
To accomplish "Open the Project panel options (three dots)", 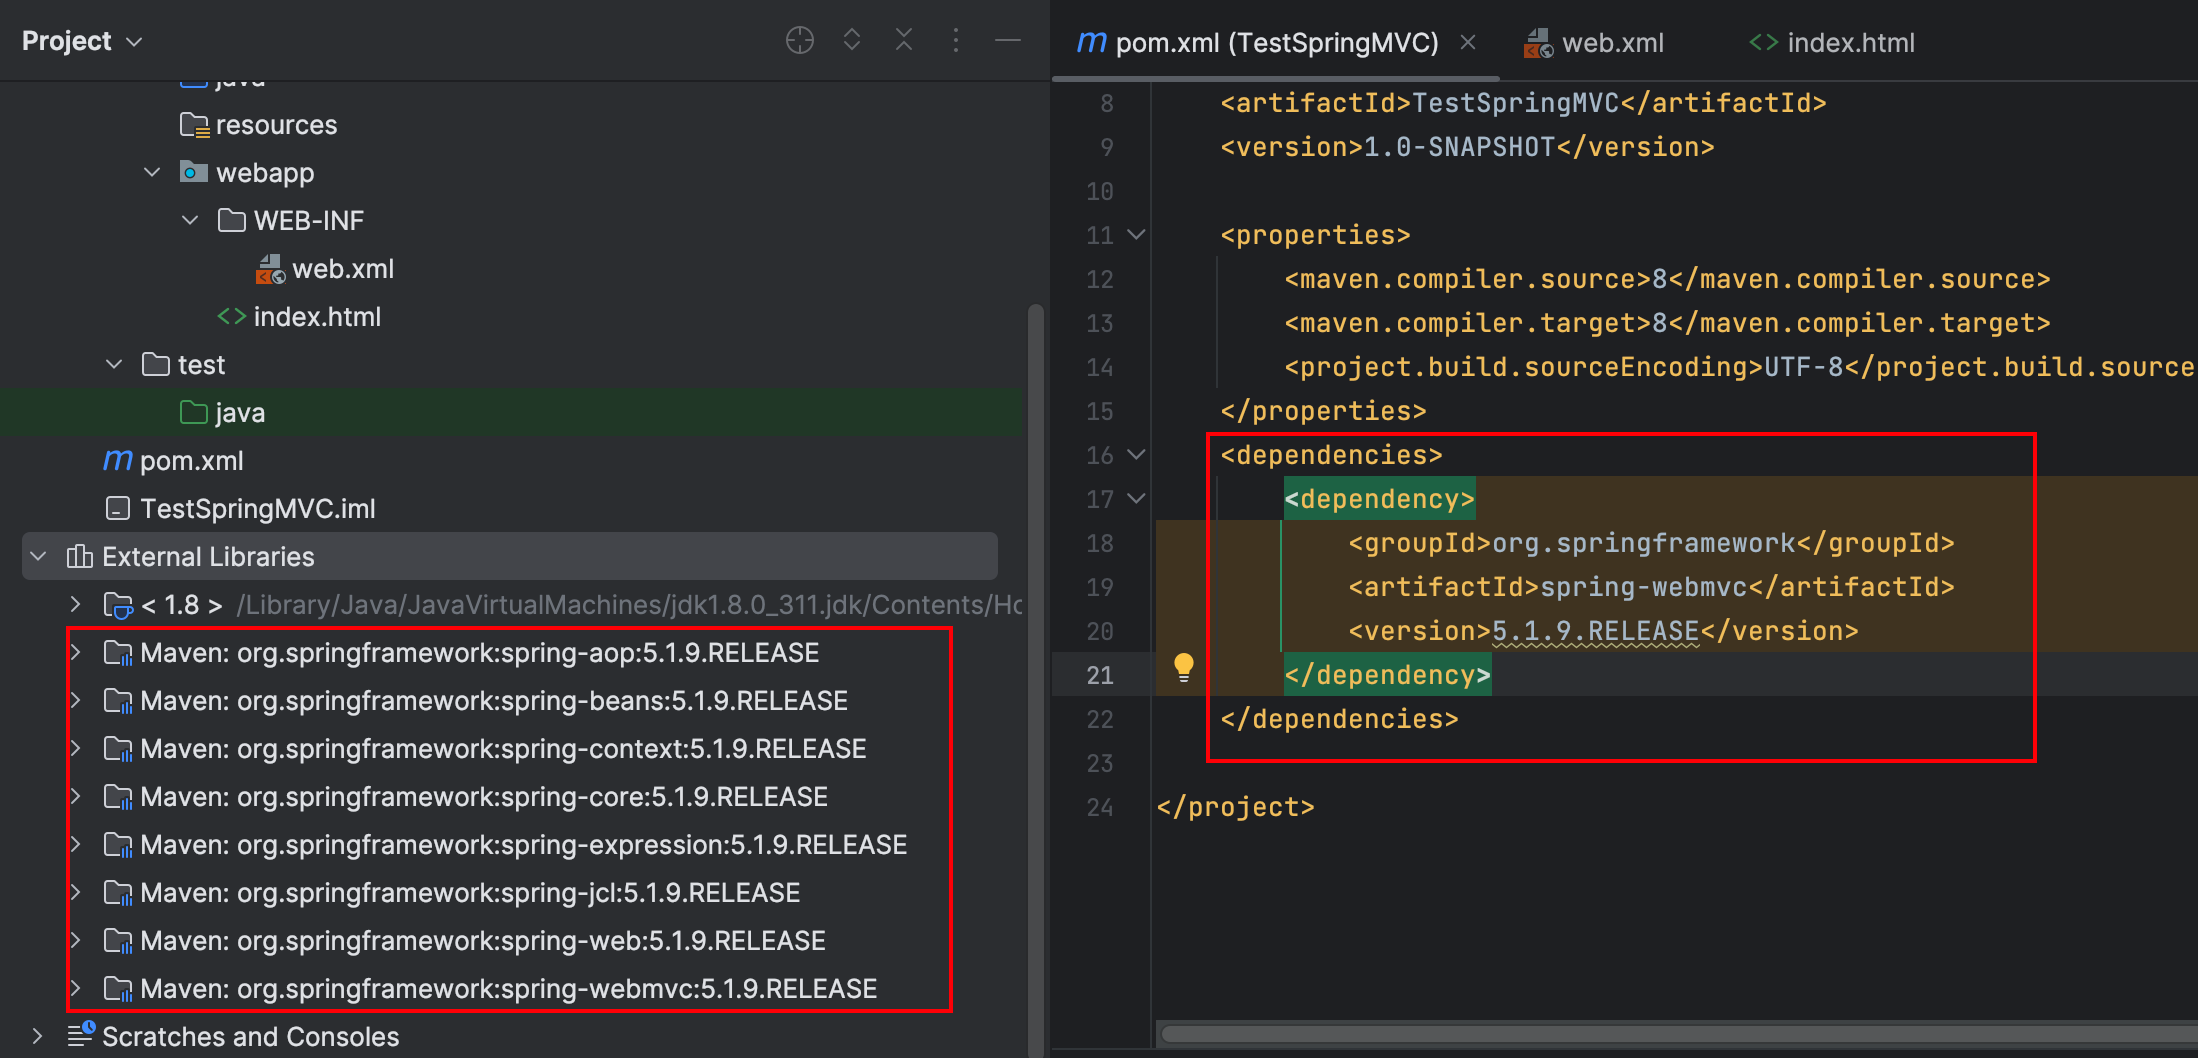I will [956, 41].
